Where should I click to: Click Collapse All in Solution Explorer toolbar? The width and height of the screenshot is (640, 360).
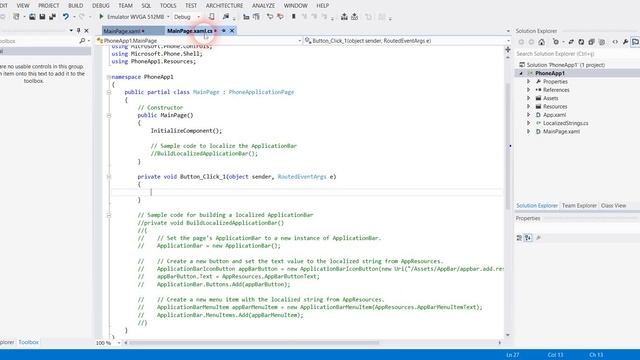coord(591,42)
